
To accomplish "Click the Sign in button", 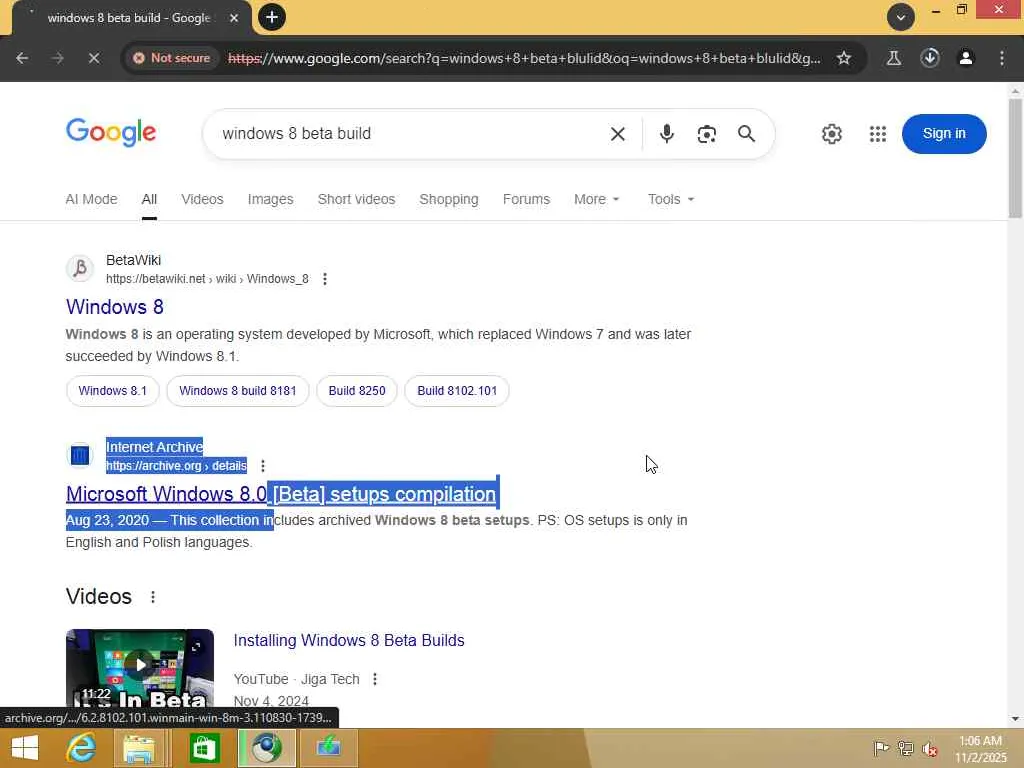I will point(944,134).
